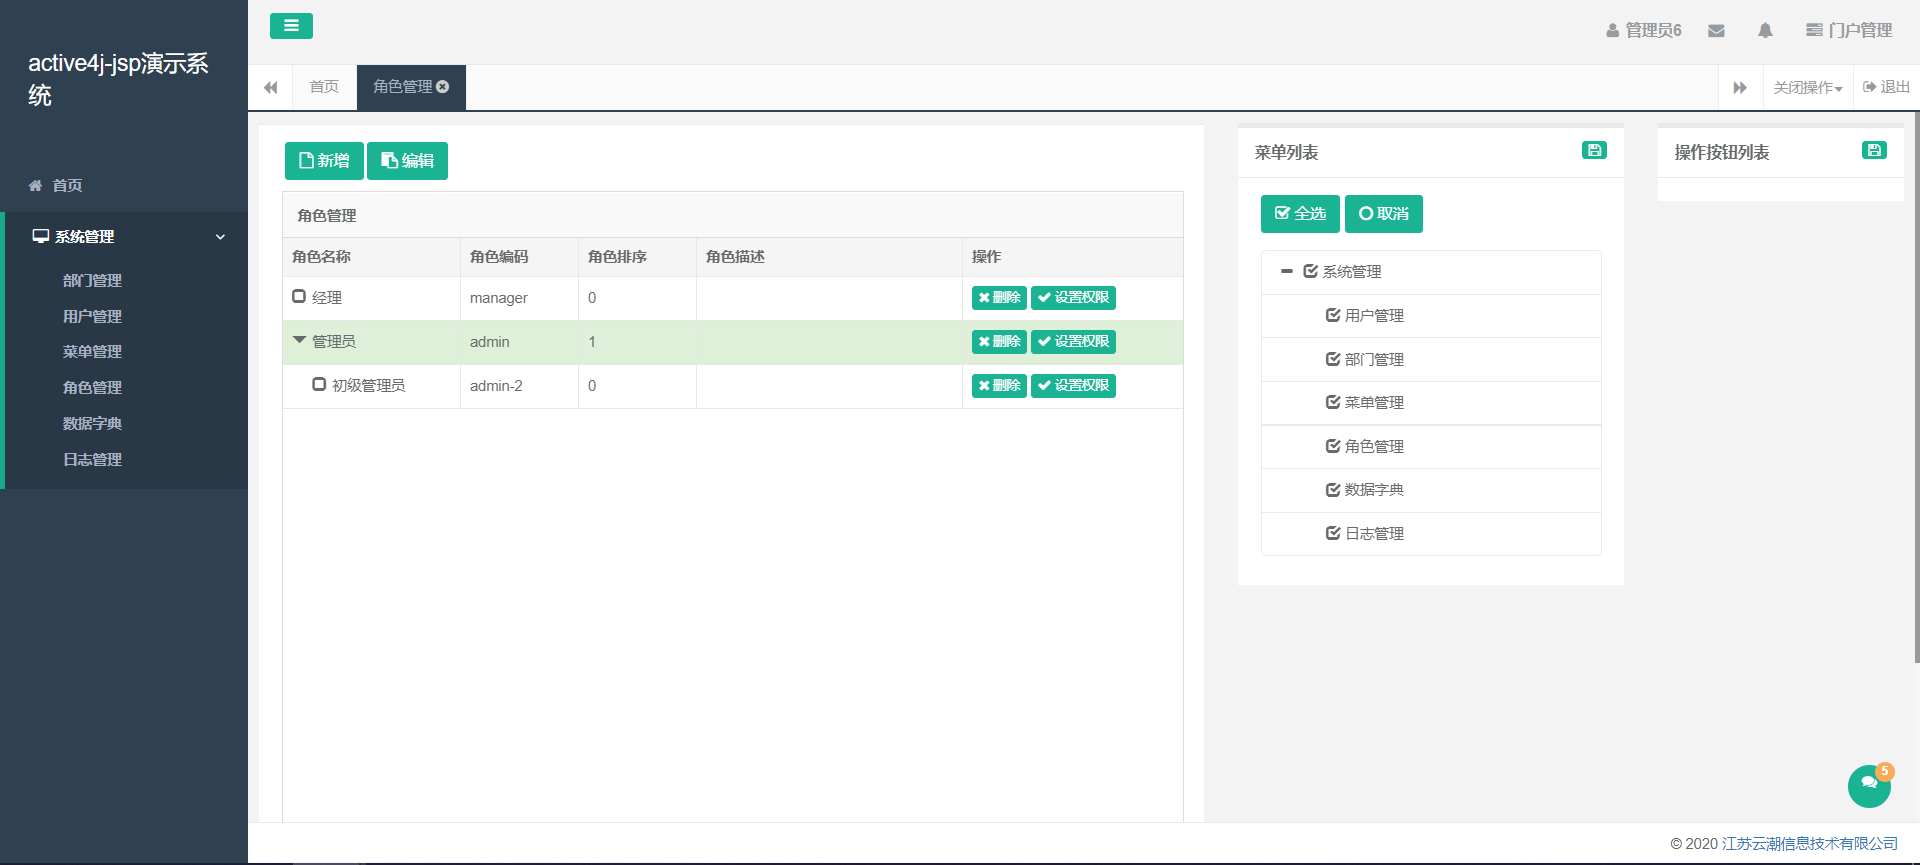This screenshot has width=1920, height=865.
Task: Switch to the 首页 tab
Action: coord(324,87)
